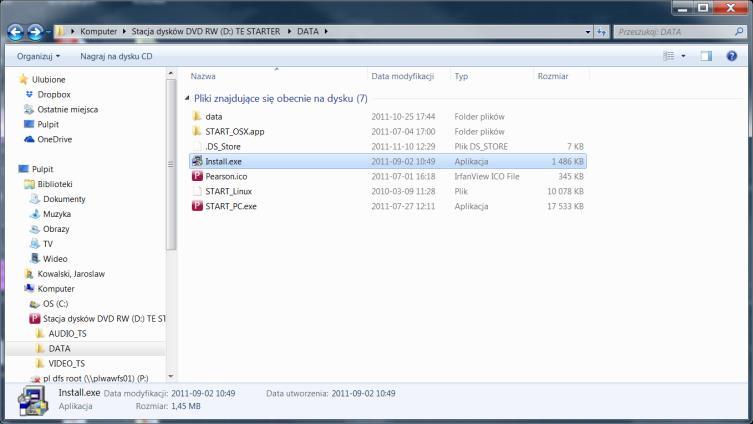This screenshot has width=753, height=424.
Task: Go back with the Back arrow button
Action: point(15,32)
